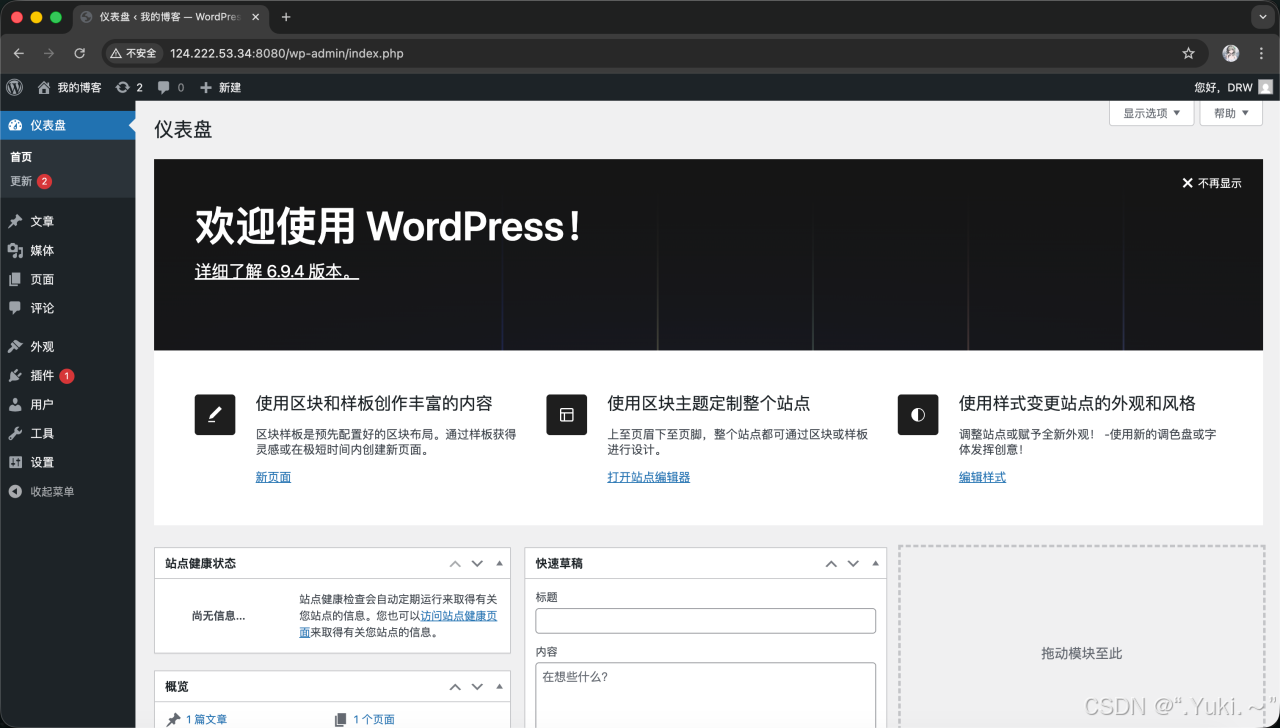Follow the 新页面 link
The width and height of the screenshot is (1280, 728).
pos(273,477)
